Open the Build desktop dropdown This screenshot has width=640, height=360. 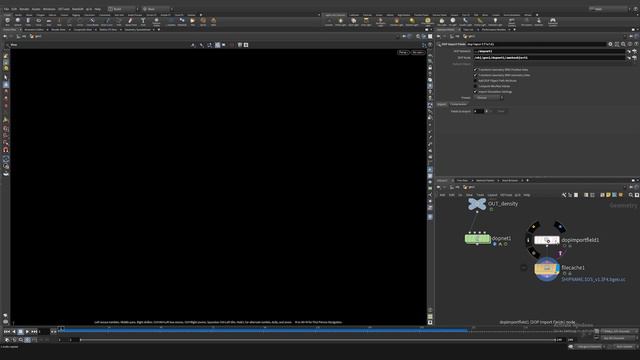coord(122,9)
